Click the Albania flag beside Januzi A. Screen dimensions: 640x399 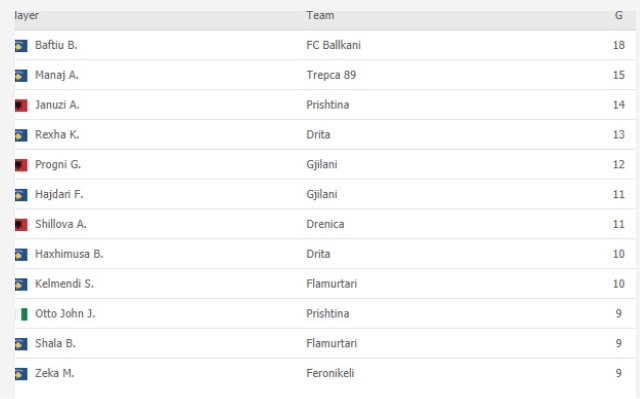pos(21,105)
